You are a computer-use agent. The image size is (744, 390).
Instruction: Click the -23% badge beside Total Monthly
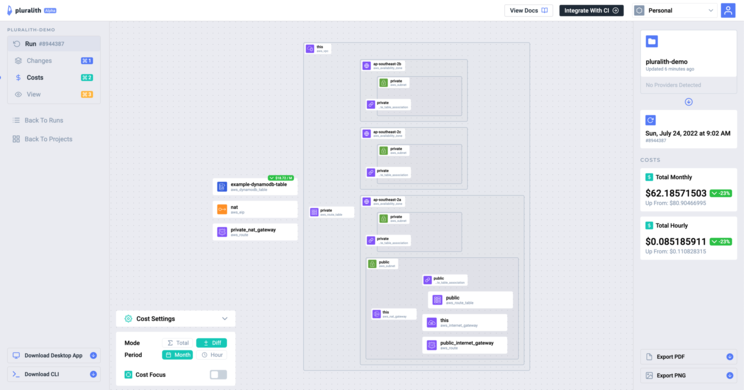[x=721, y=193]
